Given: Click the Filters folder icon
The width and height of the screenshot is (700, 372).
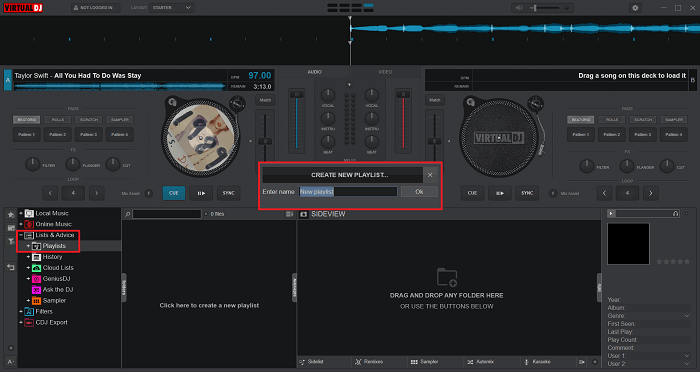Looking at the screenshot, I should (x=29, y=312).
